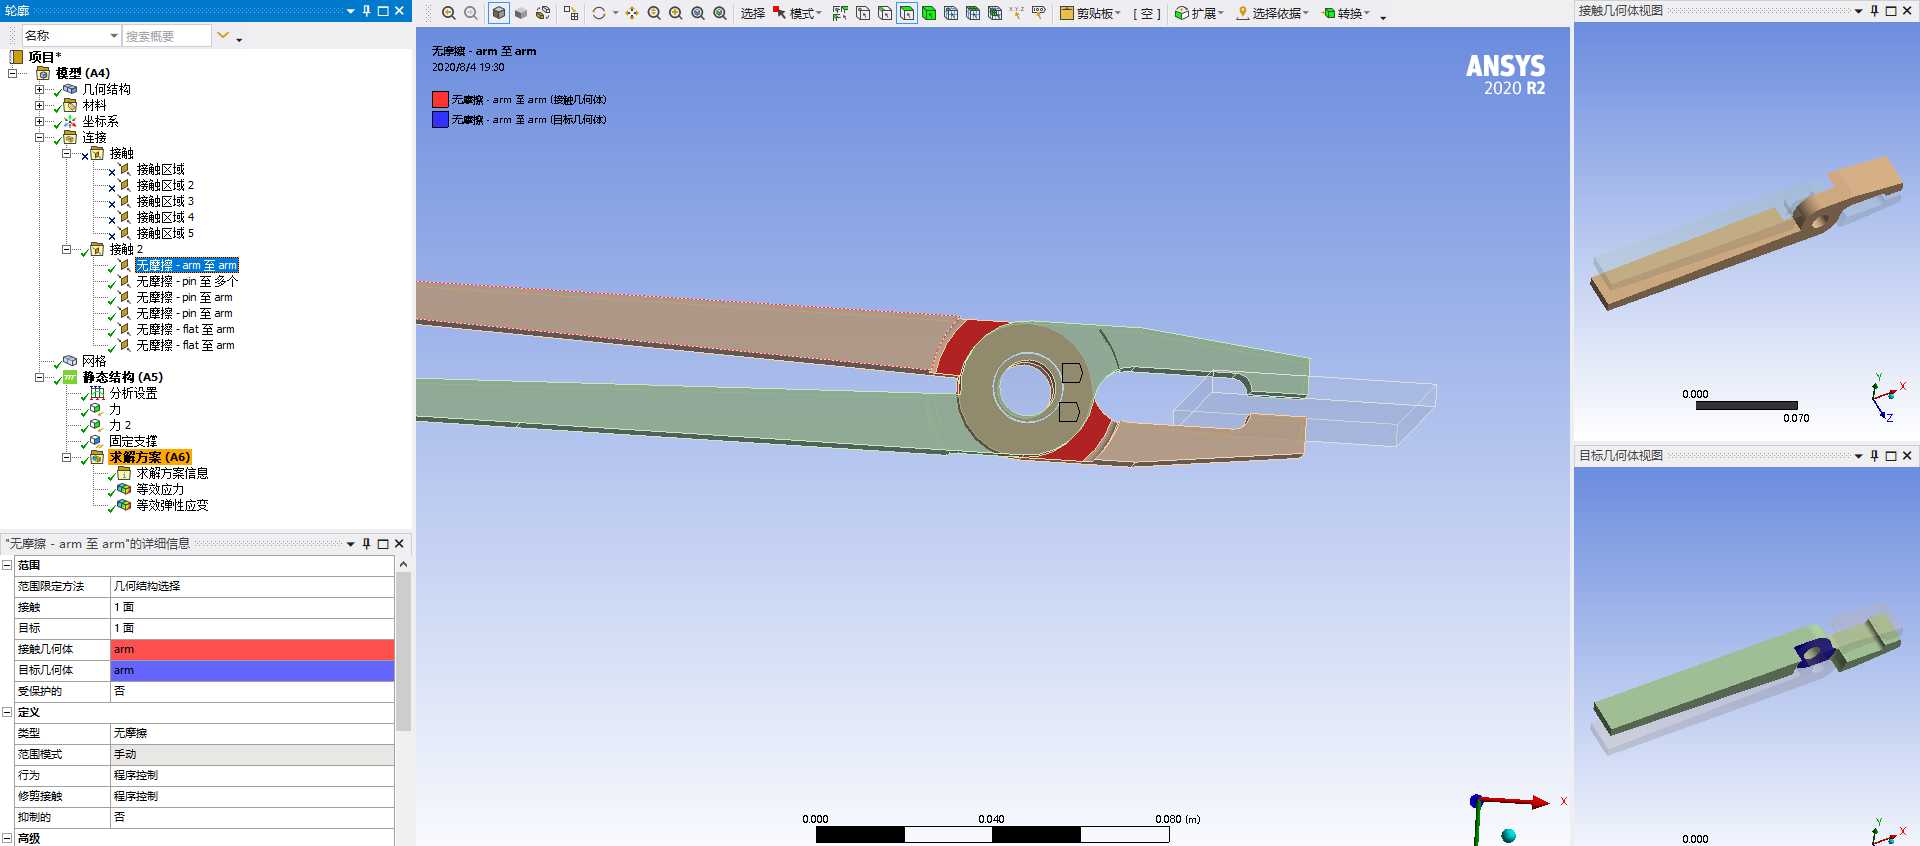Open the 名称 filter type combo box
Viewport: 1920px width, 846px height.
[71, 36]
